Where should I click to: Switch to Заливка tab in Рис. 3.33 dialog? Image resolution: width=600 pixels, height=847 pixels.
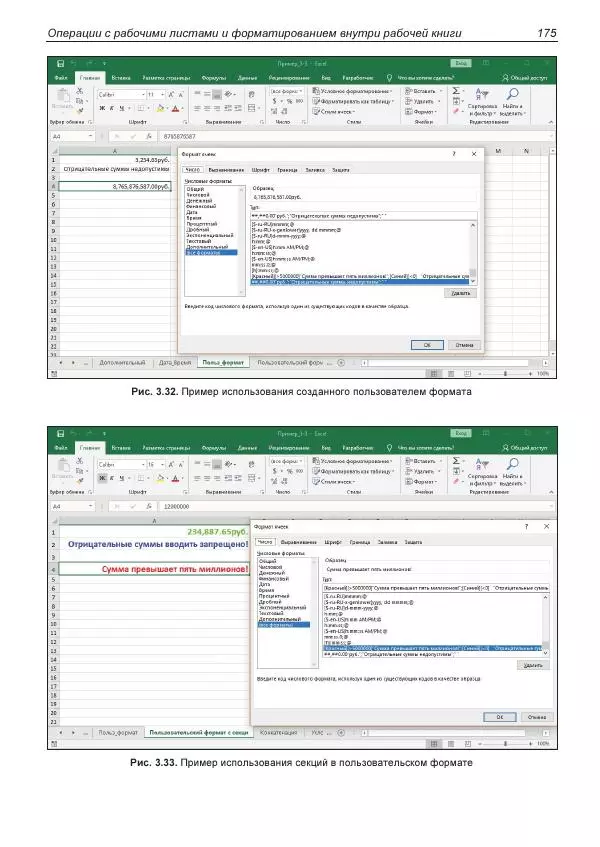387,542
